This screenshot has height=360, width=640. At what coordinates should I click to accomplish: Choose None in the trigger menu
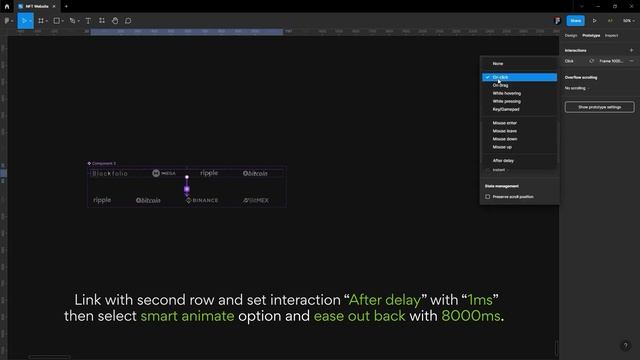[x=519, y=64]
